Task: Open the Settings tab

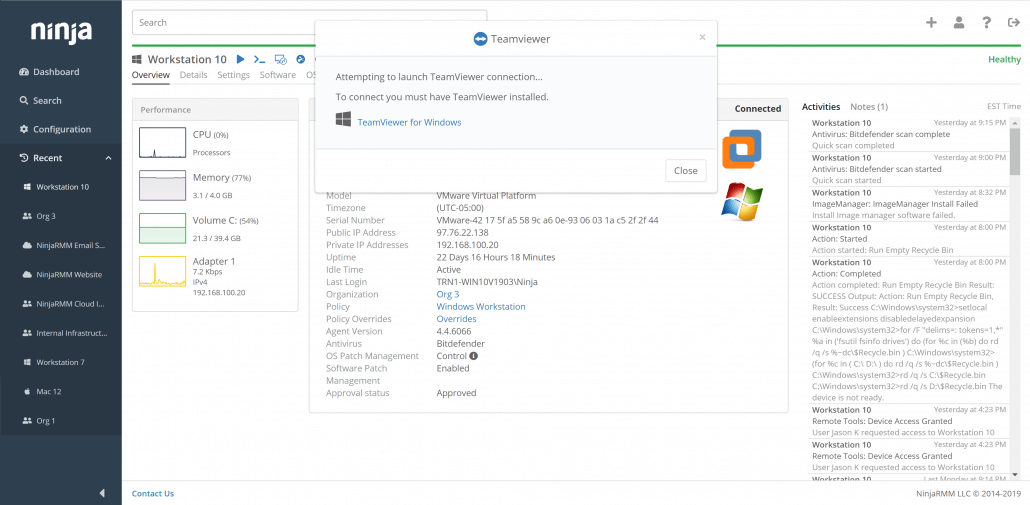Action: (233, 75)
